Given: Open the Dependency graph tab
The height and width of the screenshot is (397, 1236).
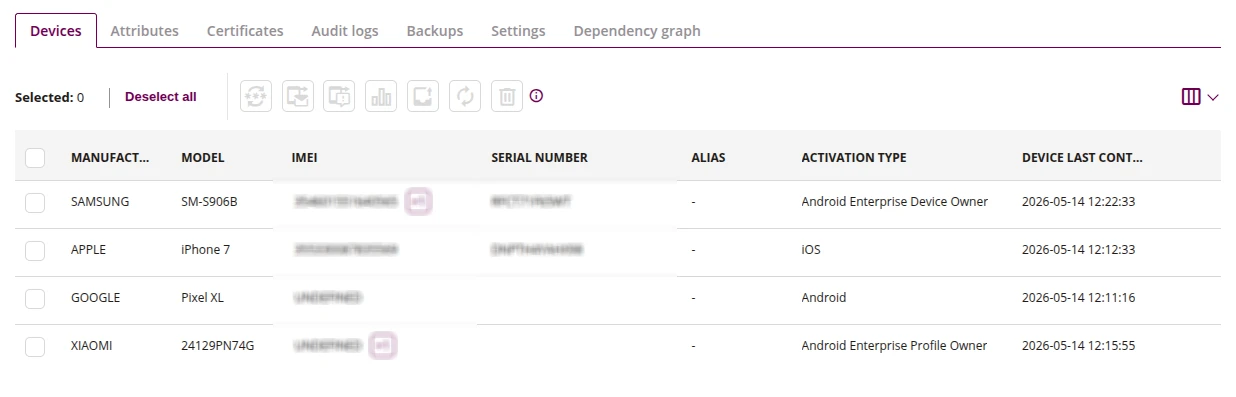Looking at the screenshot, I should [x=637, y=31].
